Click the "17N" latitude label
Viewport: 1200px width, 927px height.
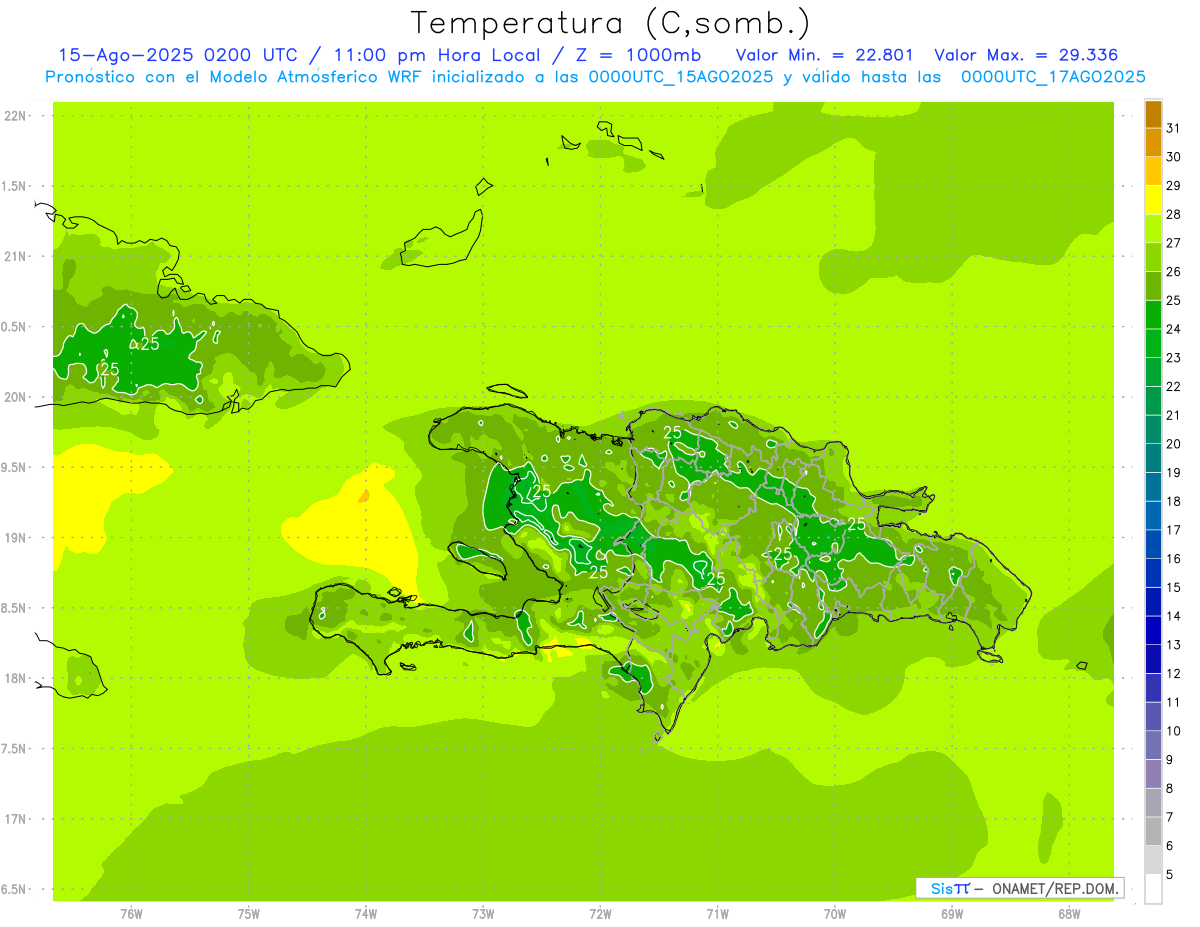pos(17,819)
